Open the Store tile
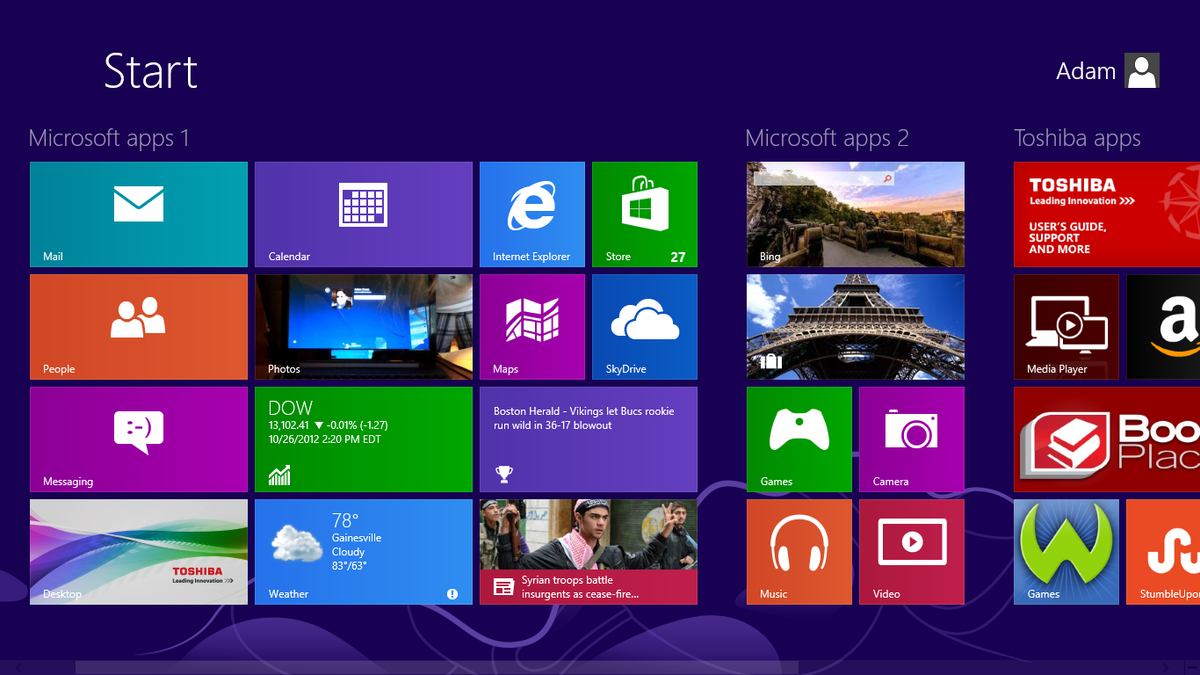The image size is (1200, 675). tap(645, 214)
